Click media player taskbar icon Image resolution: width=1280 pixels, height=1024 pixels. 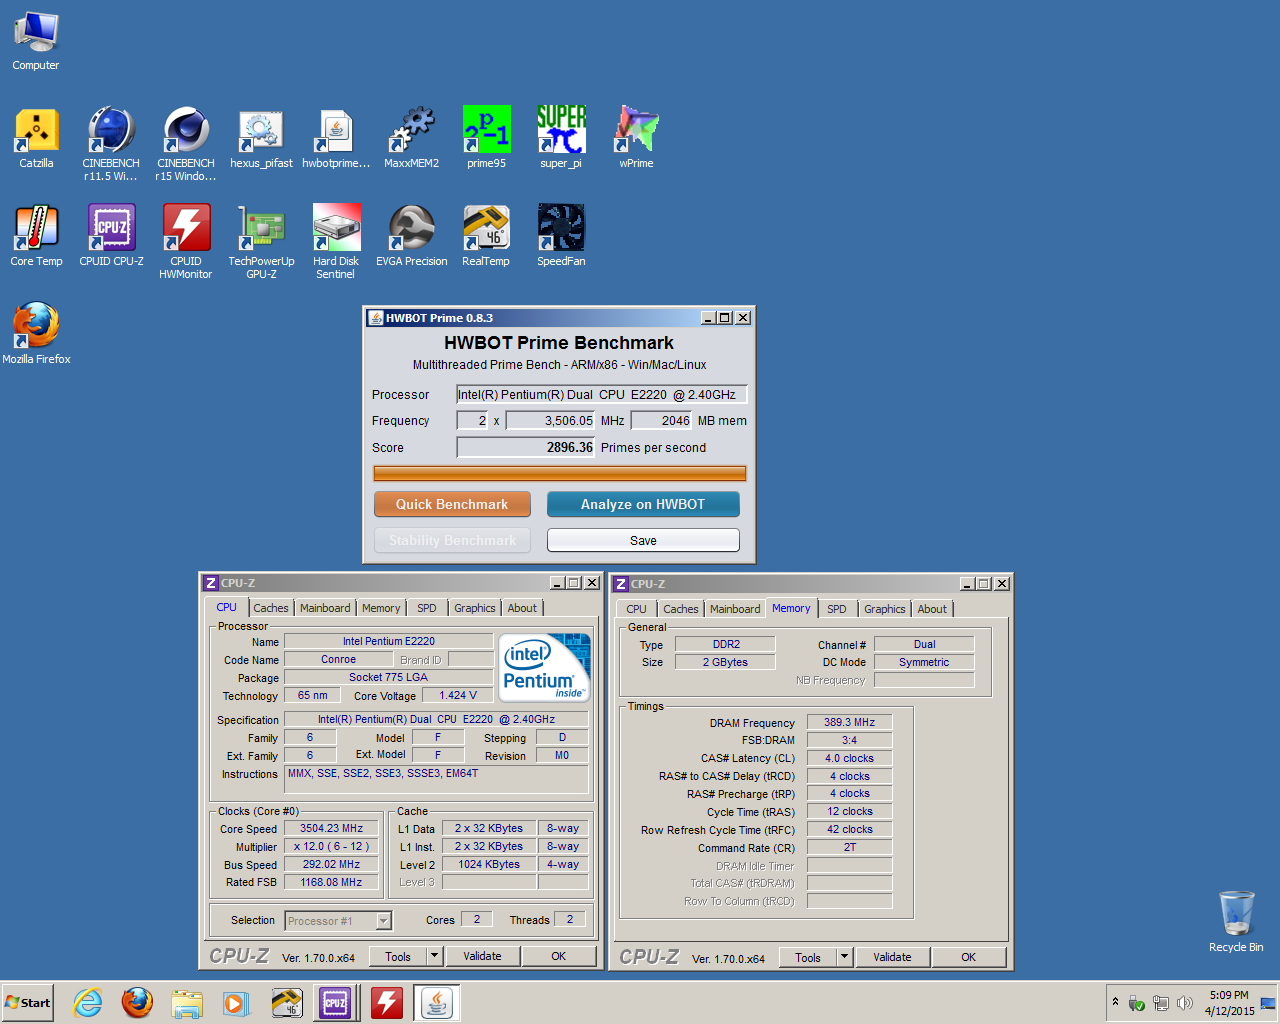coord(236,1002)
